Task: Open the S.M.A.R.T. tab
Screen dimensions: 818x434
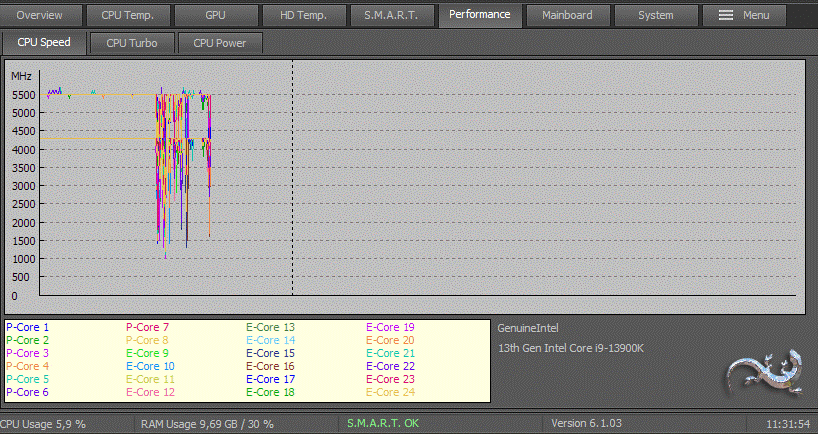Action: point(391,15)
